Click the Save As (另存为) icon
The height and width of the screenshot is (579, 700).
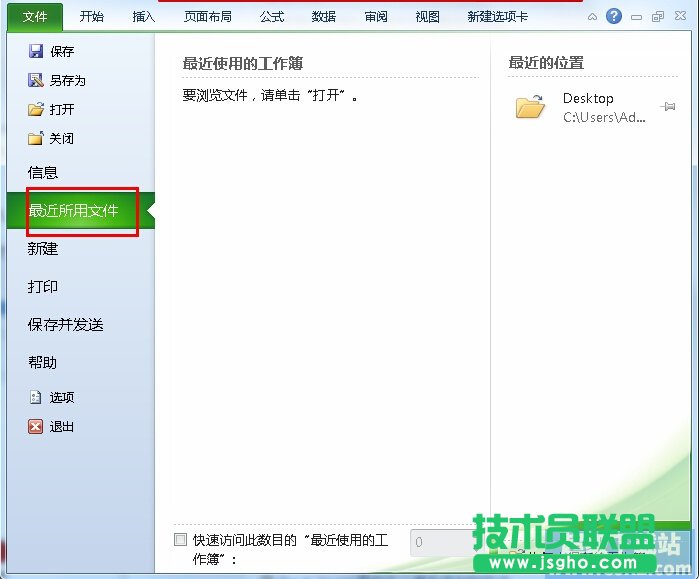(36, 80)
